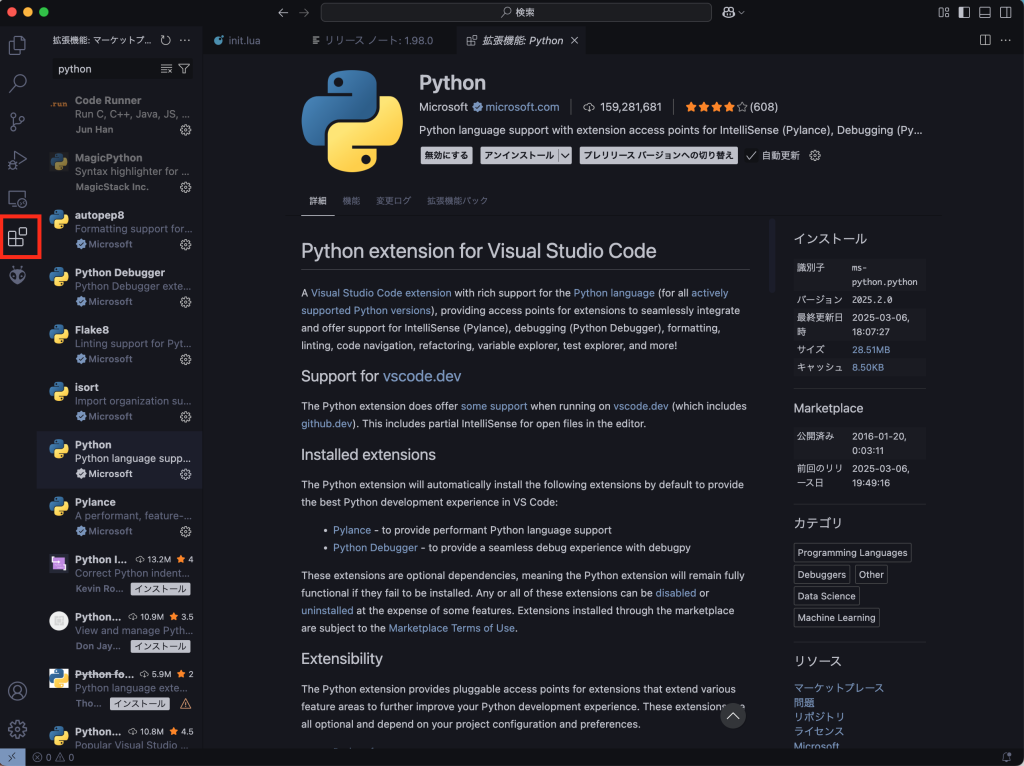Screen dimensions: 1024x766
Task: Toggle the bottom panel visibility
Action: coord(985,12)
